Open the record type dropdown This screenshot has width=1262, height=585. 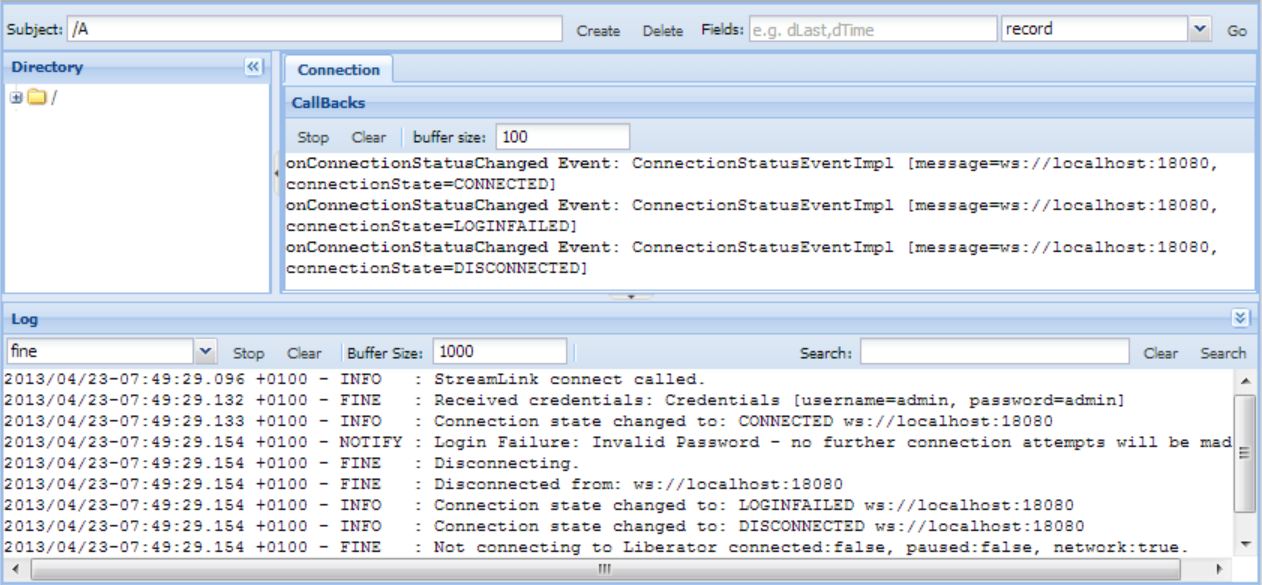1202,30
